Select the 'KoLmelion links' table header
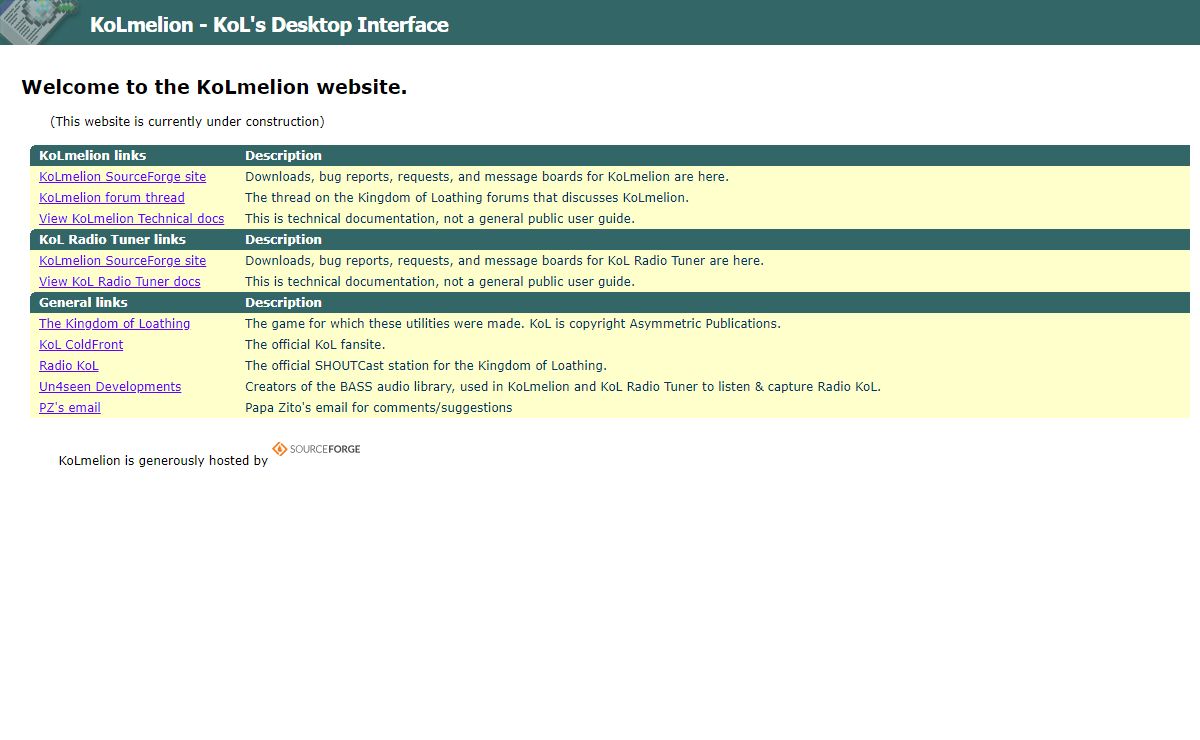The image size is (1200, 740). (92, 156)
